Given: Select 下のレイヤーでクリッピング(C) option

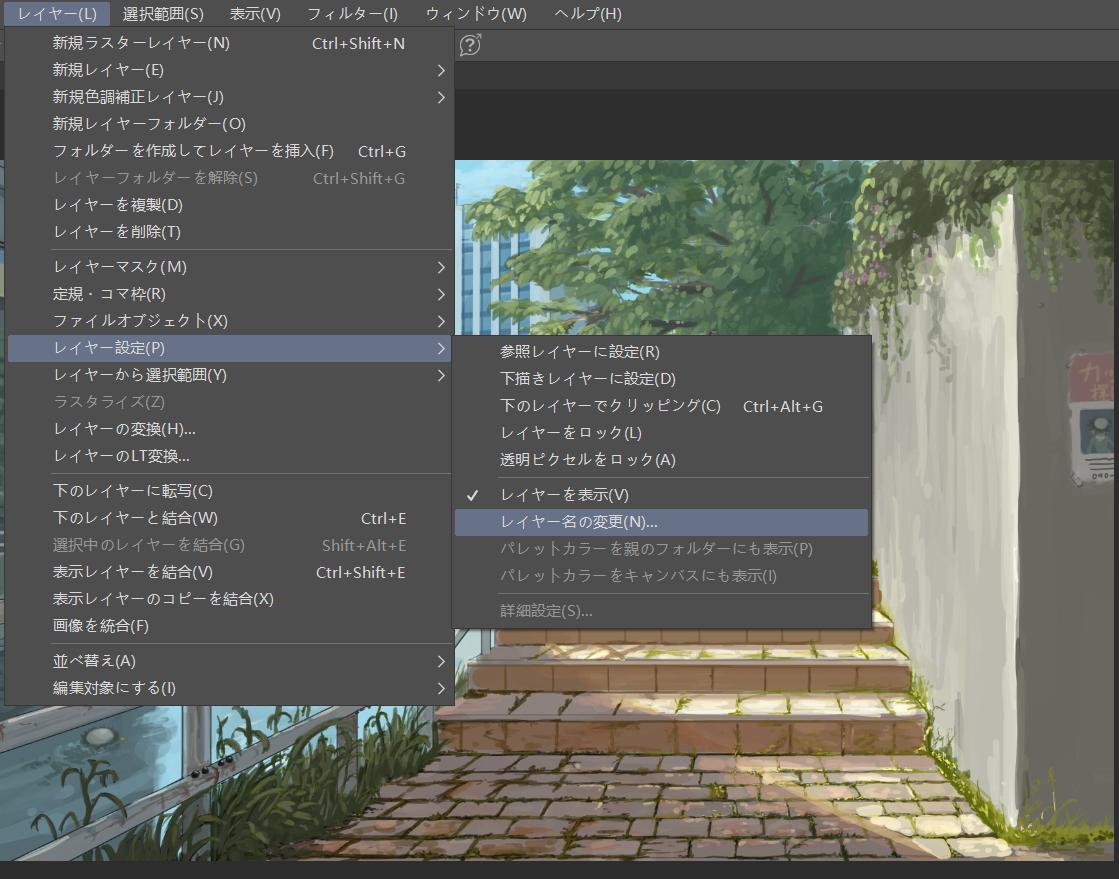Looking at the screenshot, I should 610,406.
